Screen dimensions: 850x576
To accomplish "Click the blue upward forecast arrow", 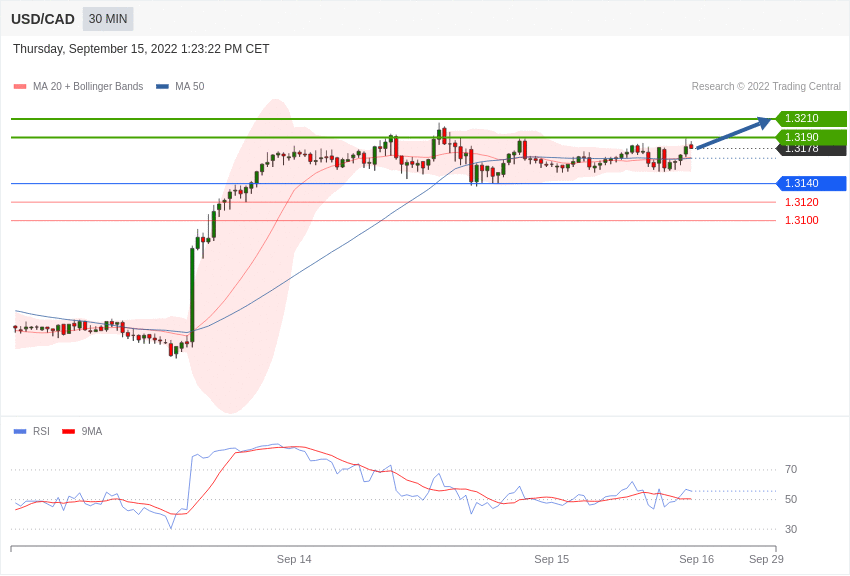I will pos(733,132).
